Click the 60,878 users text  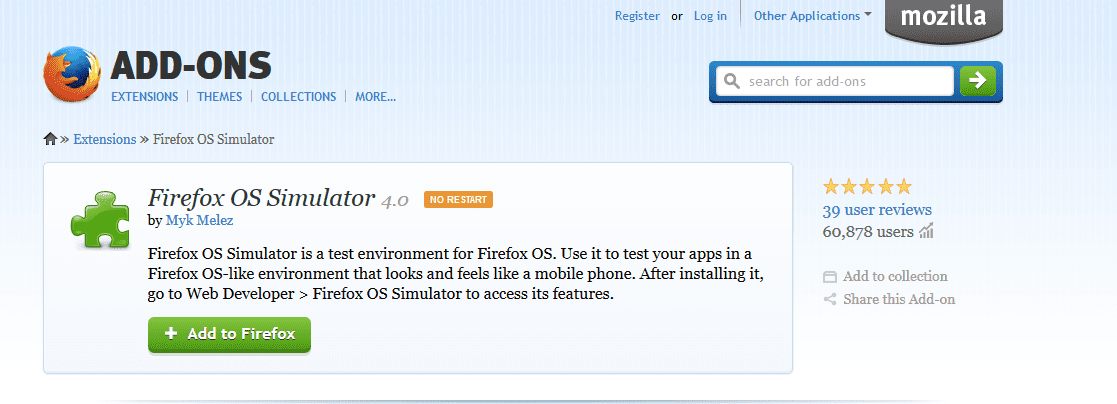[x=868, y=232]
